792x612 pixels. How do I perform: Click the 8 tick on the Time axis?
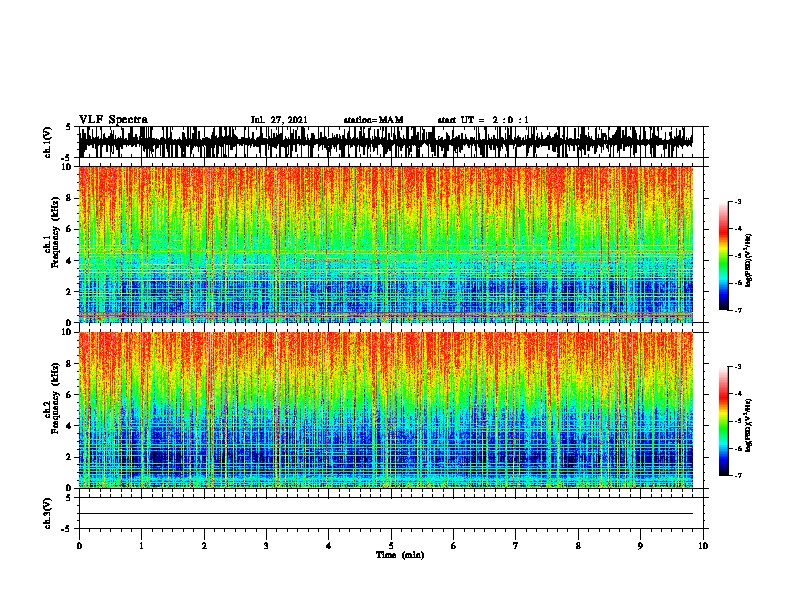click(578, 545)
